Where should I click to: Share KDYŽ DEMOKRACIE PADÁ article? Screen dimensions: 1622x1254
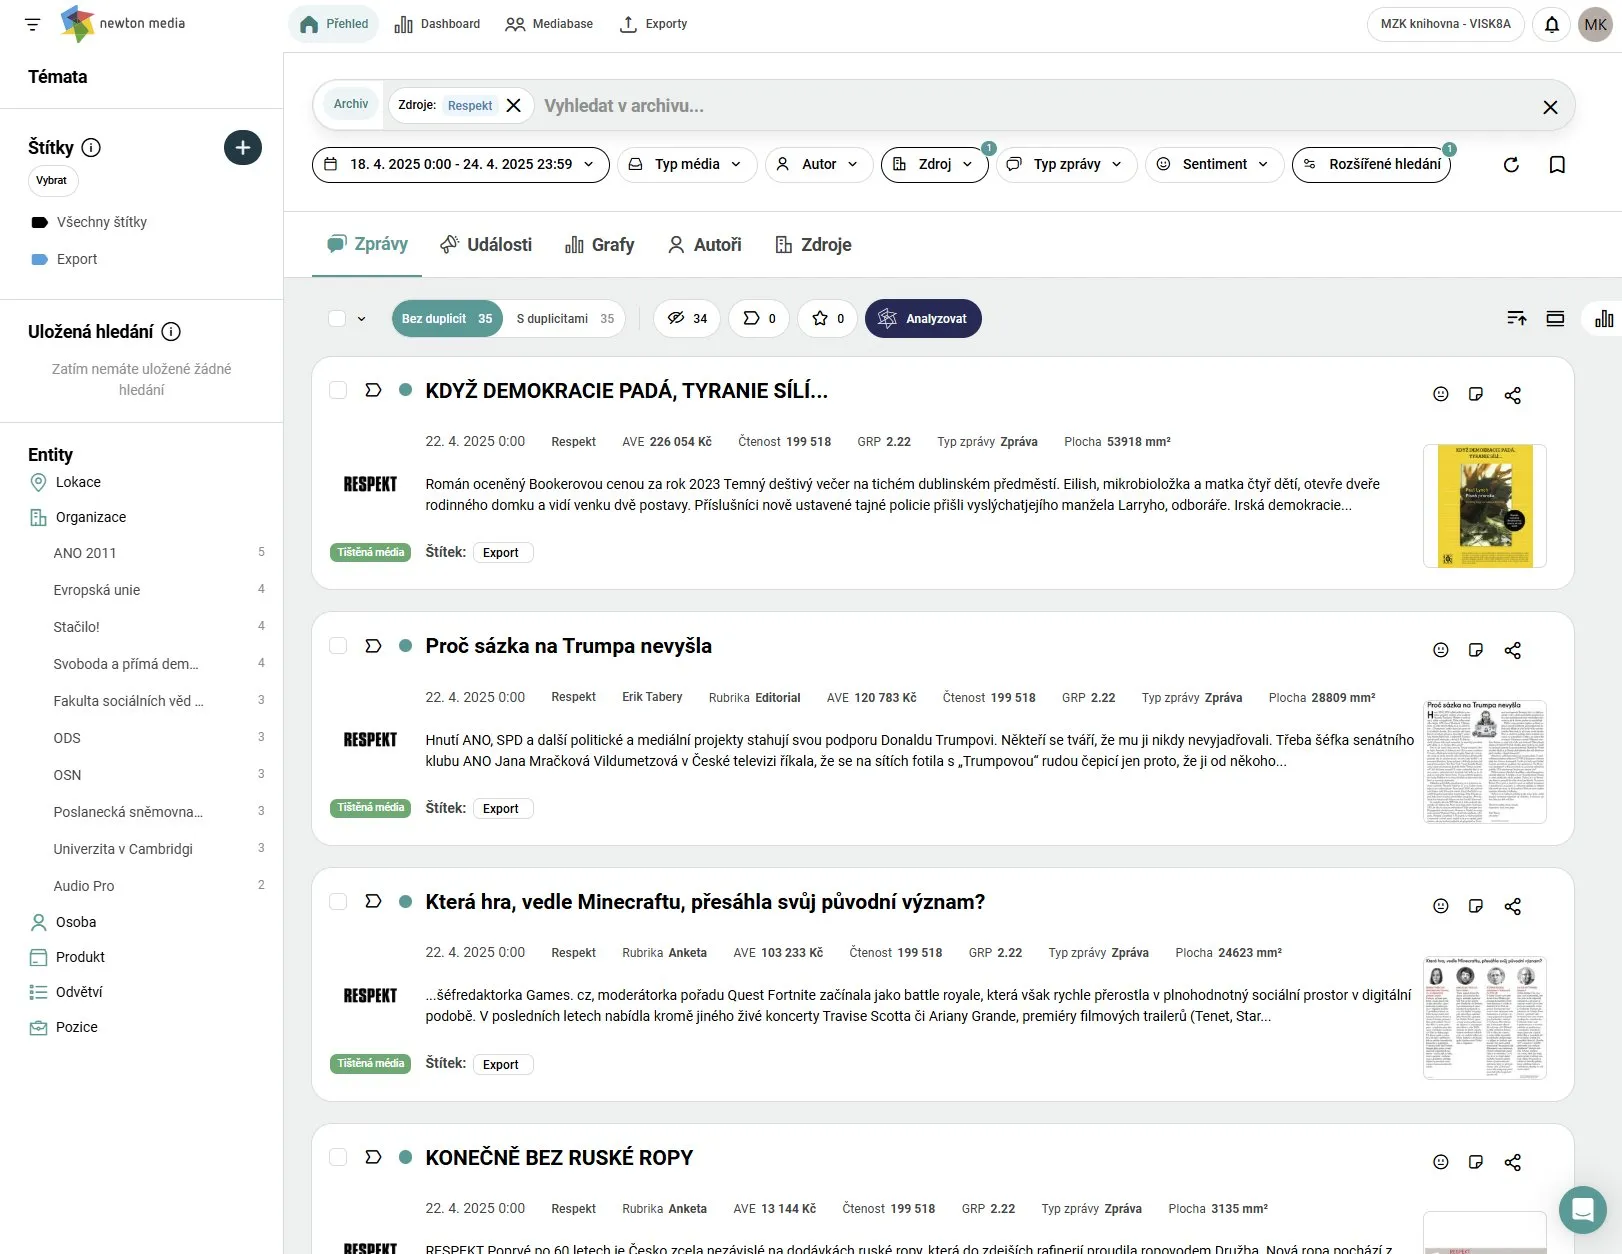(1513, 395)
